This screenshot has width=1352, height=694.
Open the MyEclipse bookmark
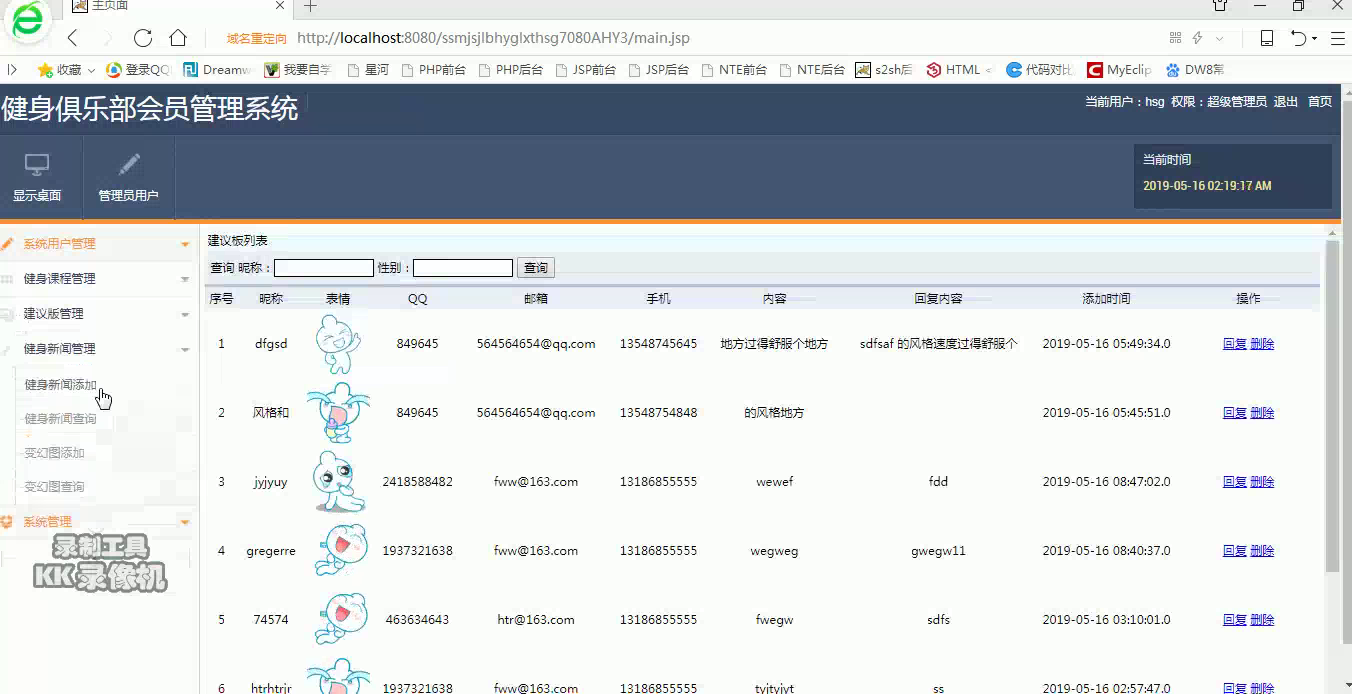1120,70
